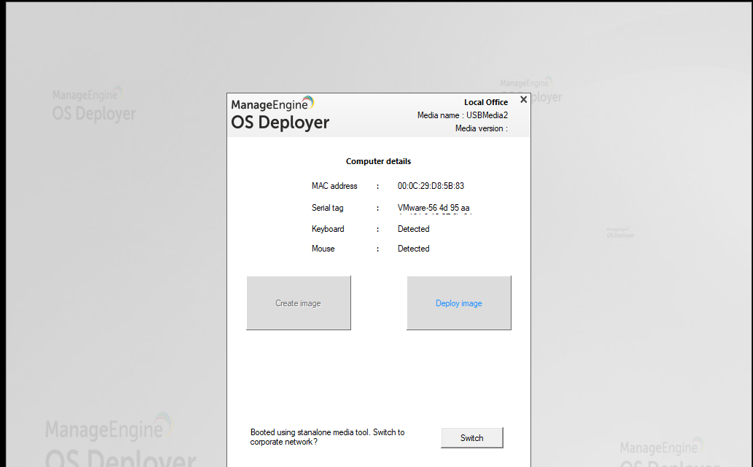Image resolution: width=753 pixels, height=467 pixels.
Task: Click the 'Booted using stanalone media tool' message
Action: (328, 437)
